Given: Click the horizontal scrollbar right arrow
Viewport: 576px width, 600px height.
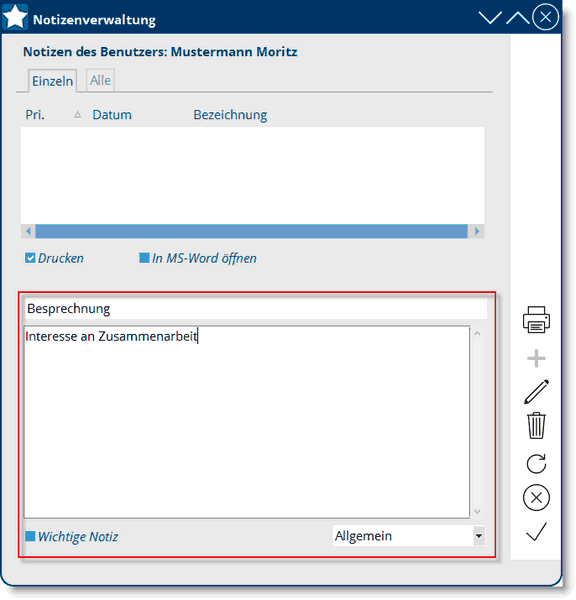Looking at the screenshot, I should pos(476,231).
